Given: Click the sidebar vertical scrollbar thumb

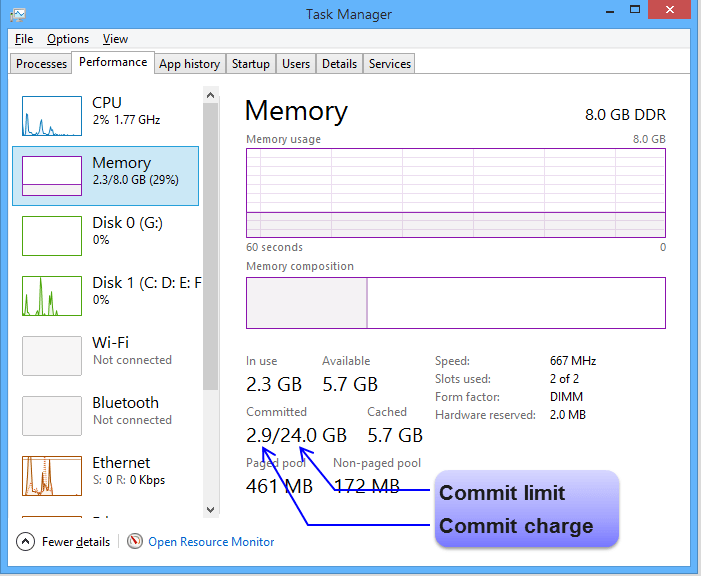Looking at the screenshot, I should pyautogui.click(x=211, y=246).
